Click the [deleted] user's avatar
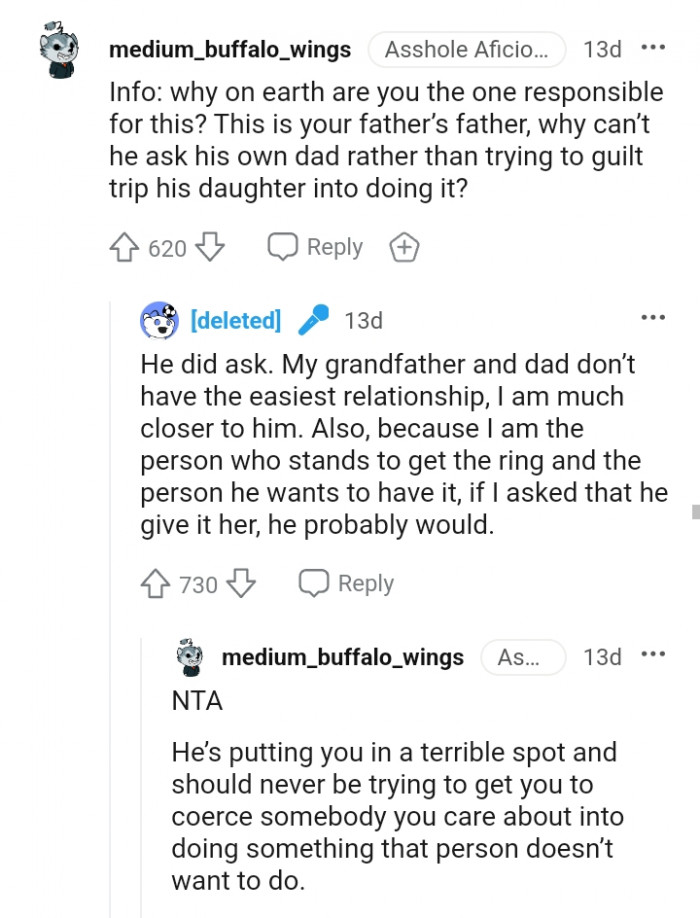700x918 pixels. (157, 319)
